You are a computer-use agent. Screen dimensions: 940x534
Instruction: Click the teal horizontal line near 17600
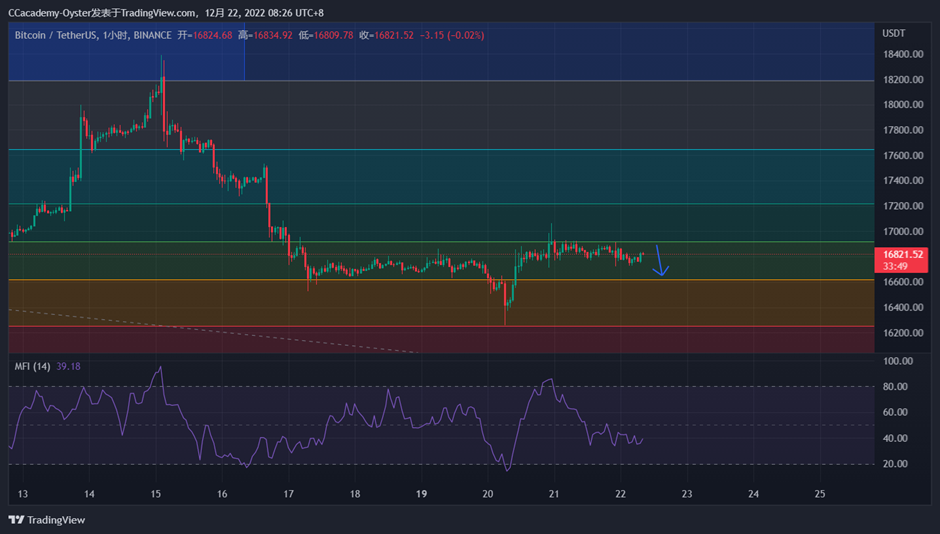coord(441,149)
